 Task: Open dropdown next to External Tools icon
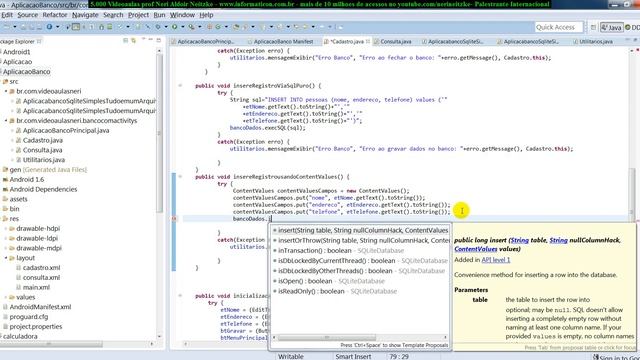pos(199,27)
